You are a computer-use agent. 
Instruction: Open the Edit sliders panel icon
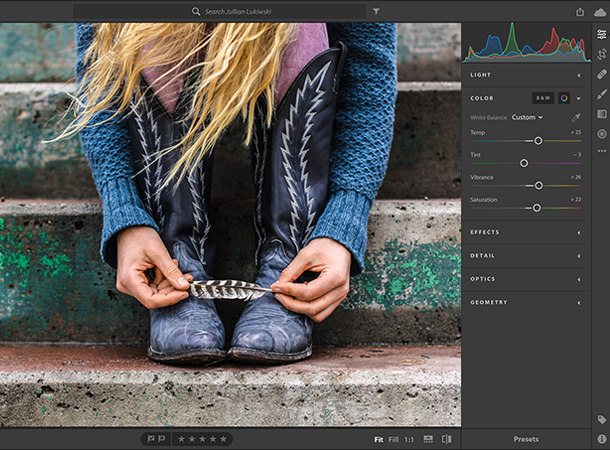[601, 34]
